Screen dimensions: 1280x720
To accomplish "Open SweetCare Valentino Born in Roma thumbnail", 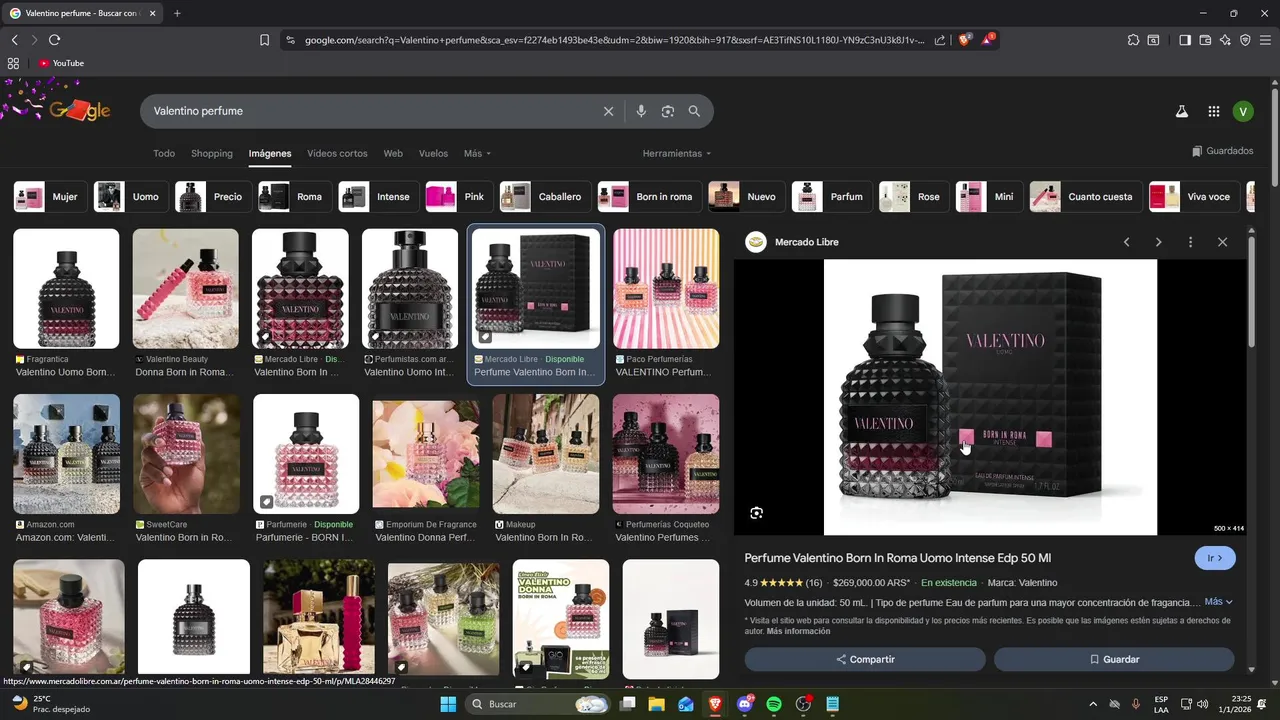I will tap(187, 454).
